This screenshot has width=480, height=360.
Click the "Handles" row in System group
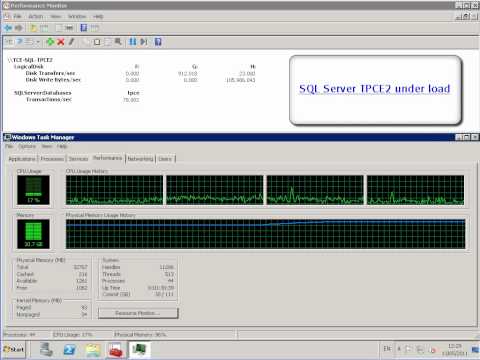[x=138, y=267]
